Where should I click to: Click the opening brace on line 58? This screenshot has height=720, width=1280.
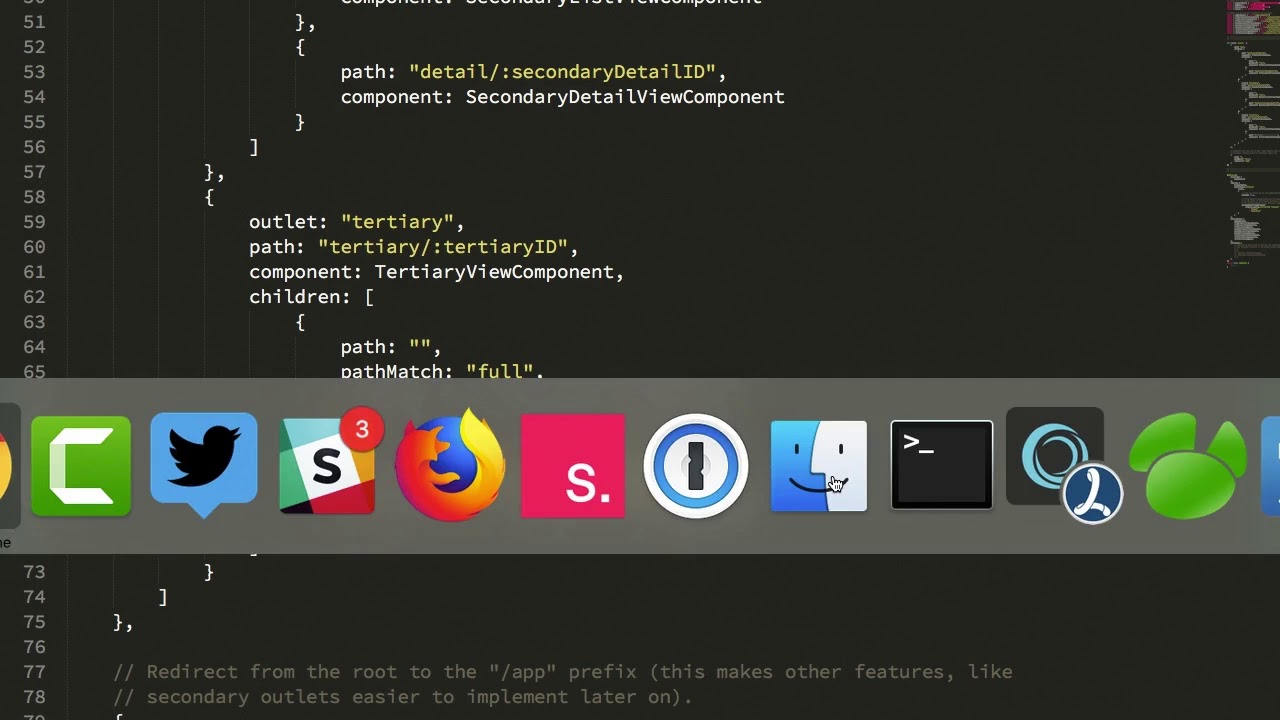click(x=209, y=197)
